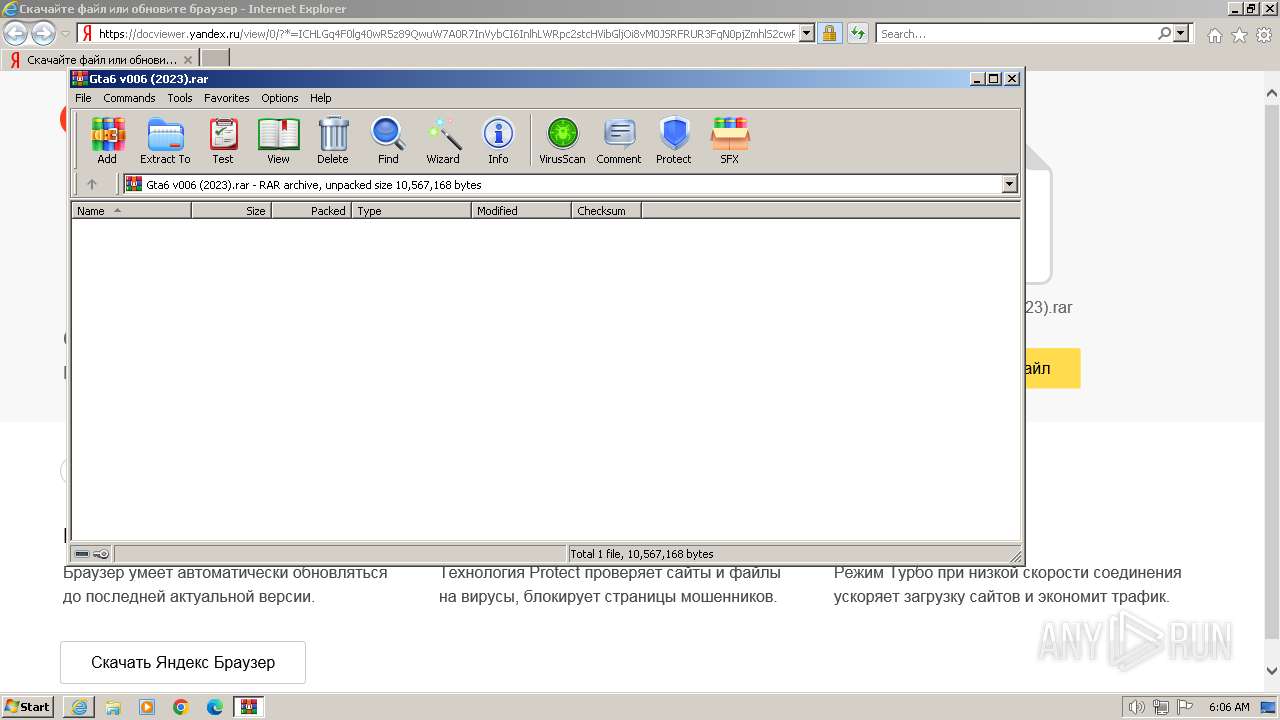Expand the search provider dropdown
The image size is (1280, 720).
pyautogui.click(x=1181, y=33)
